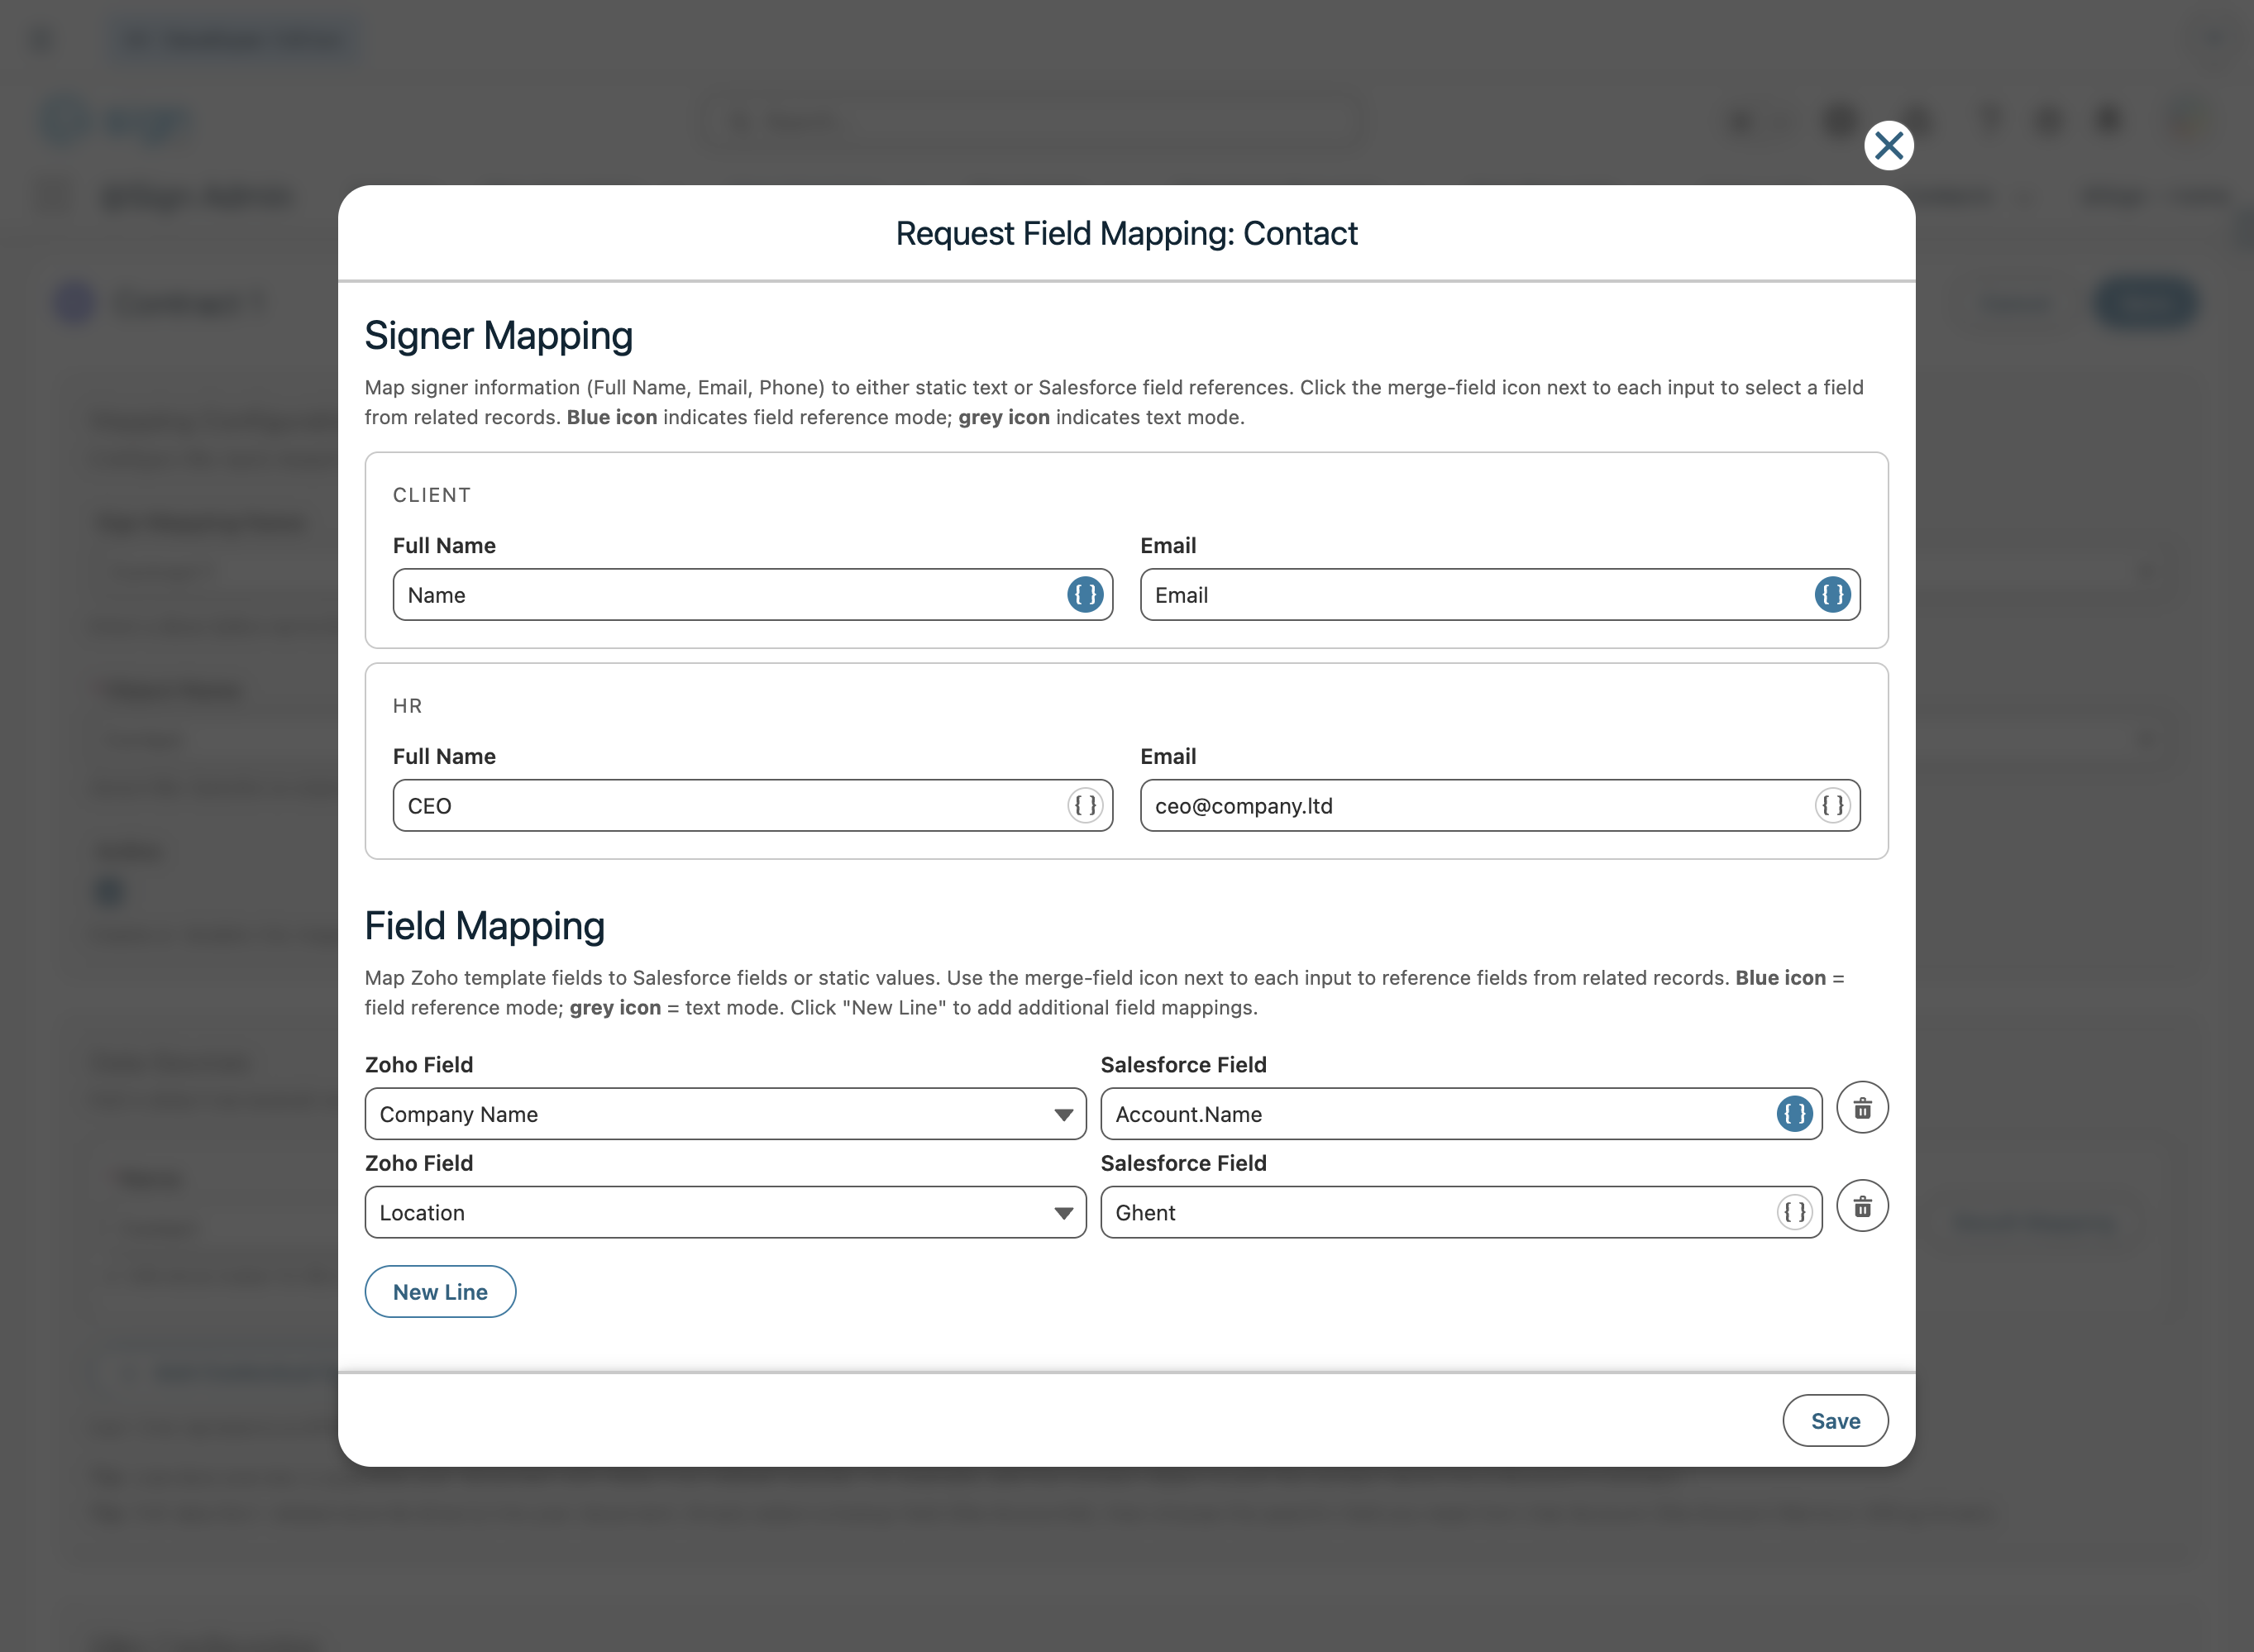Save the field mapping
The width and height of the screenshot is (2254, 1652).
click(x=1835, y=1421)
